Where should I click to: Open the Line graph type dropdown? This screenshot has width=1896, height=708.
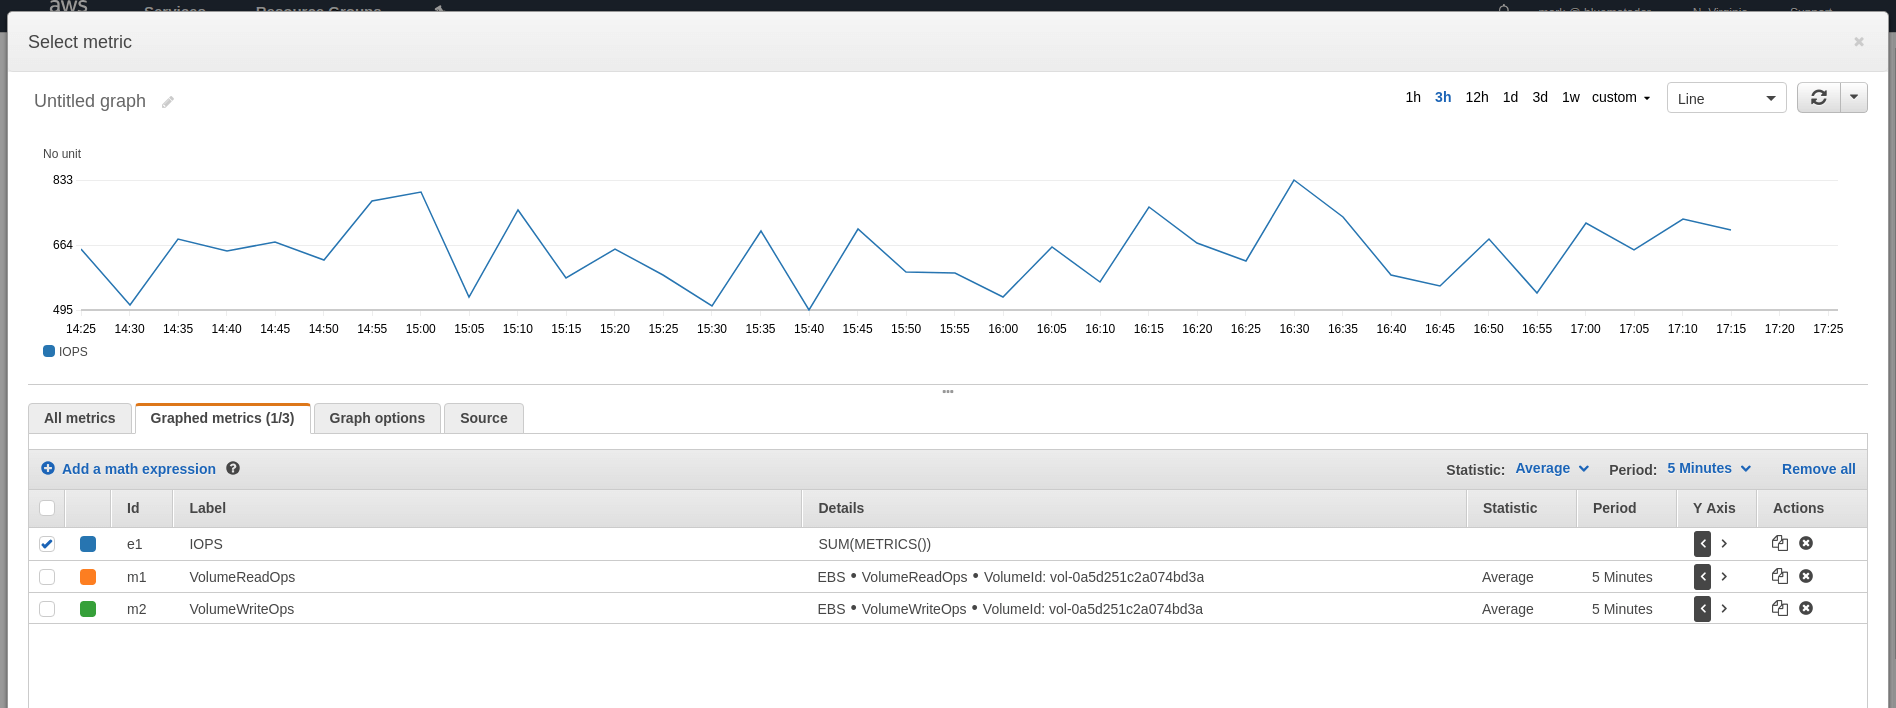click(1725, 98)
